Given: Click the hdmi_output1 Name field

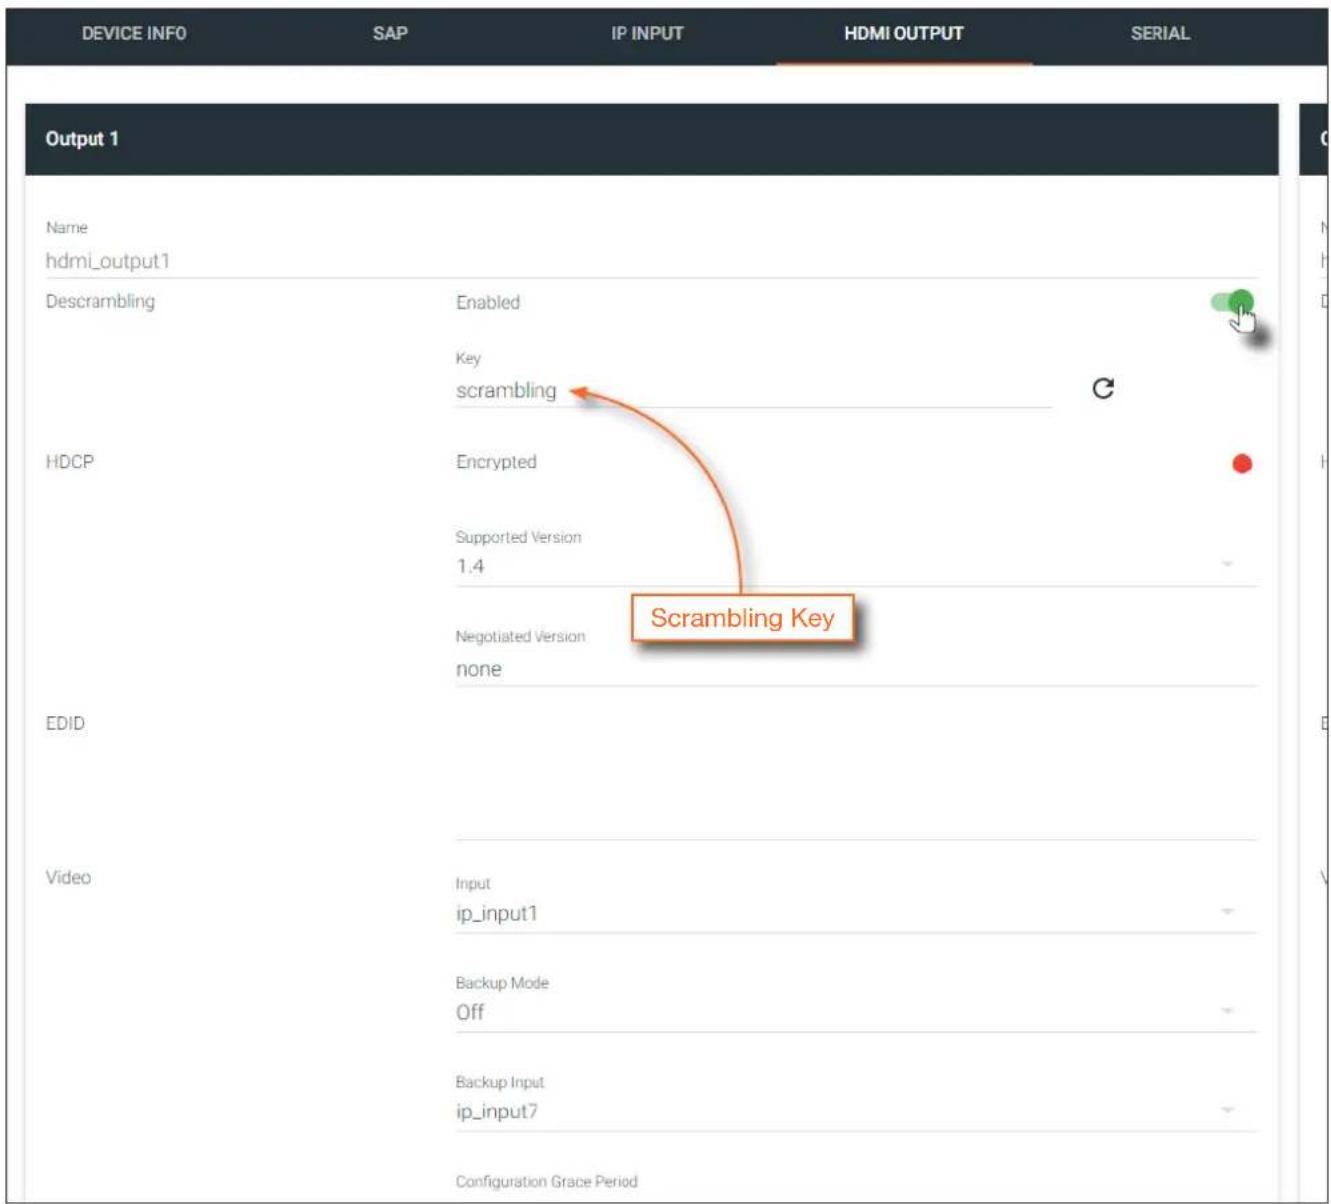Looking at the screenshot, I should pyautogui.click(x=651, y=261).
